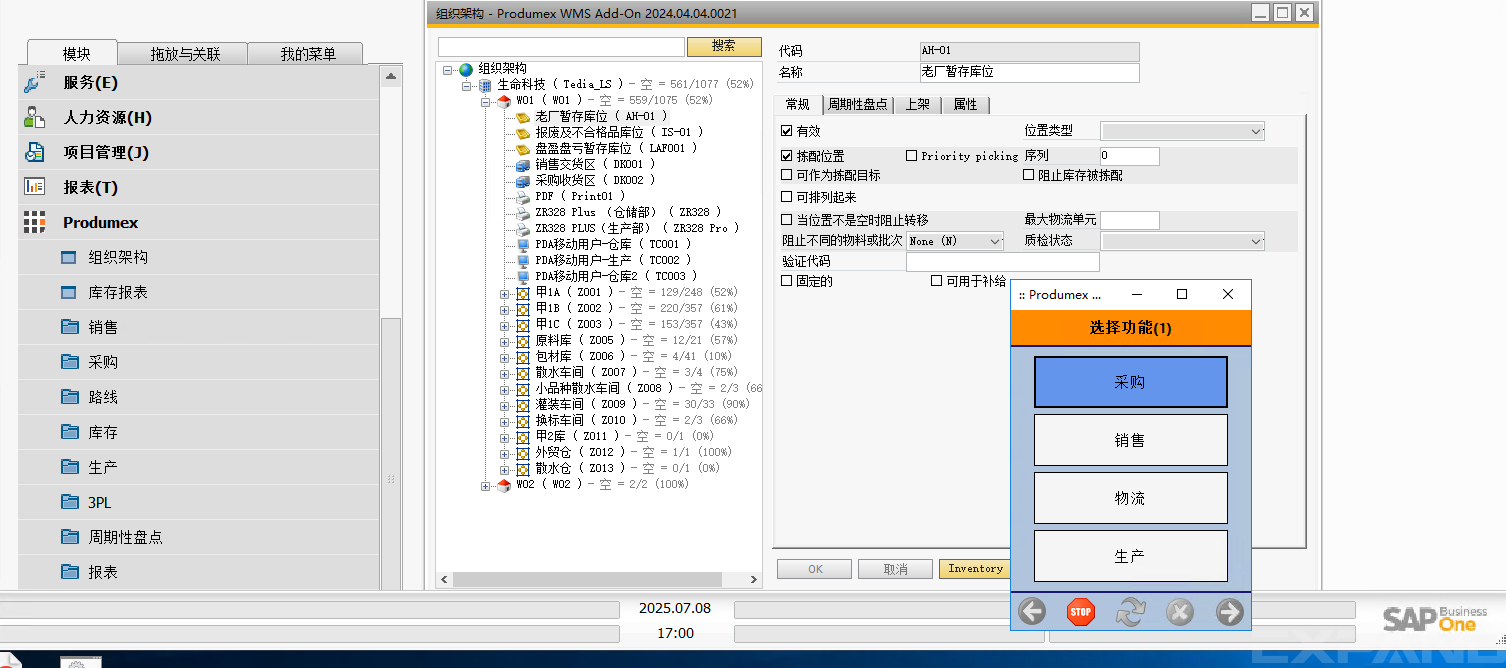This screenshot has height=668, width=1506.
Task: Select the 物流 function button
Action: (x=1130, y=498)
